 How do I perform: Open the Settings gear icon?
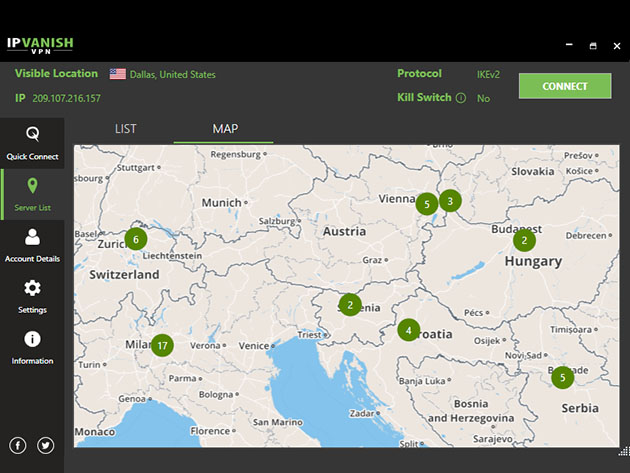coord(33,288)
